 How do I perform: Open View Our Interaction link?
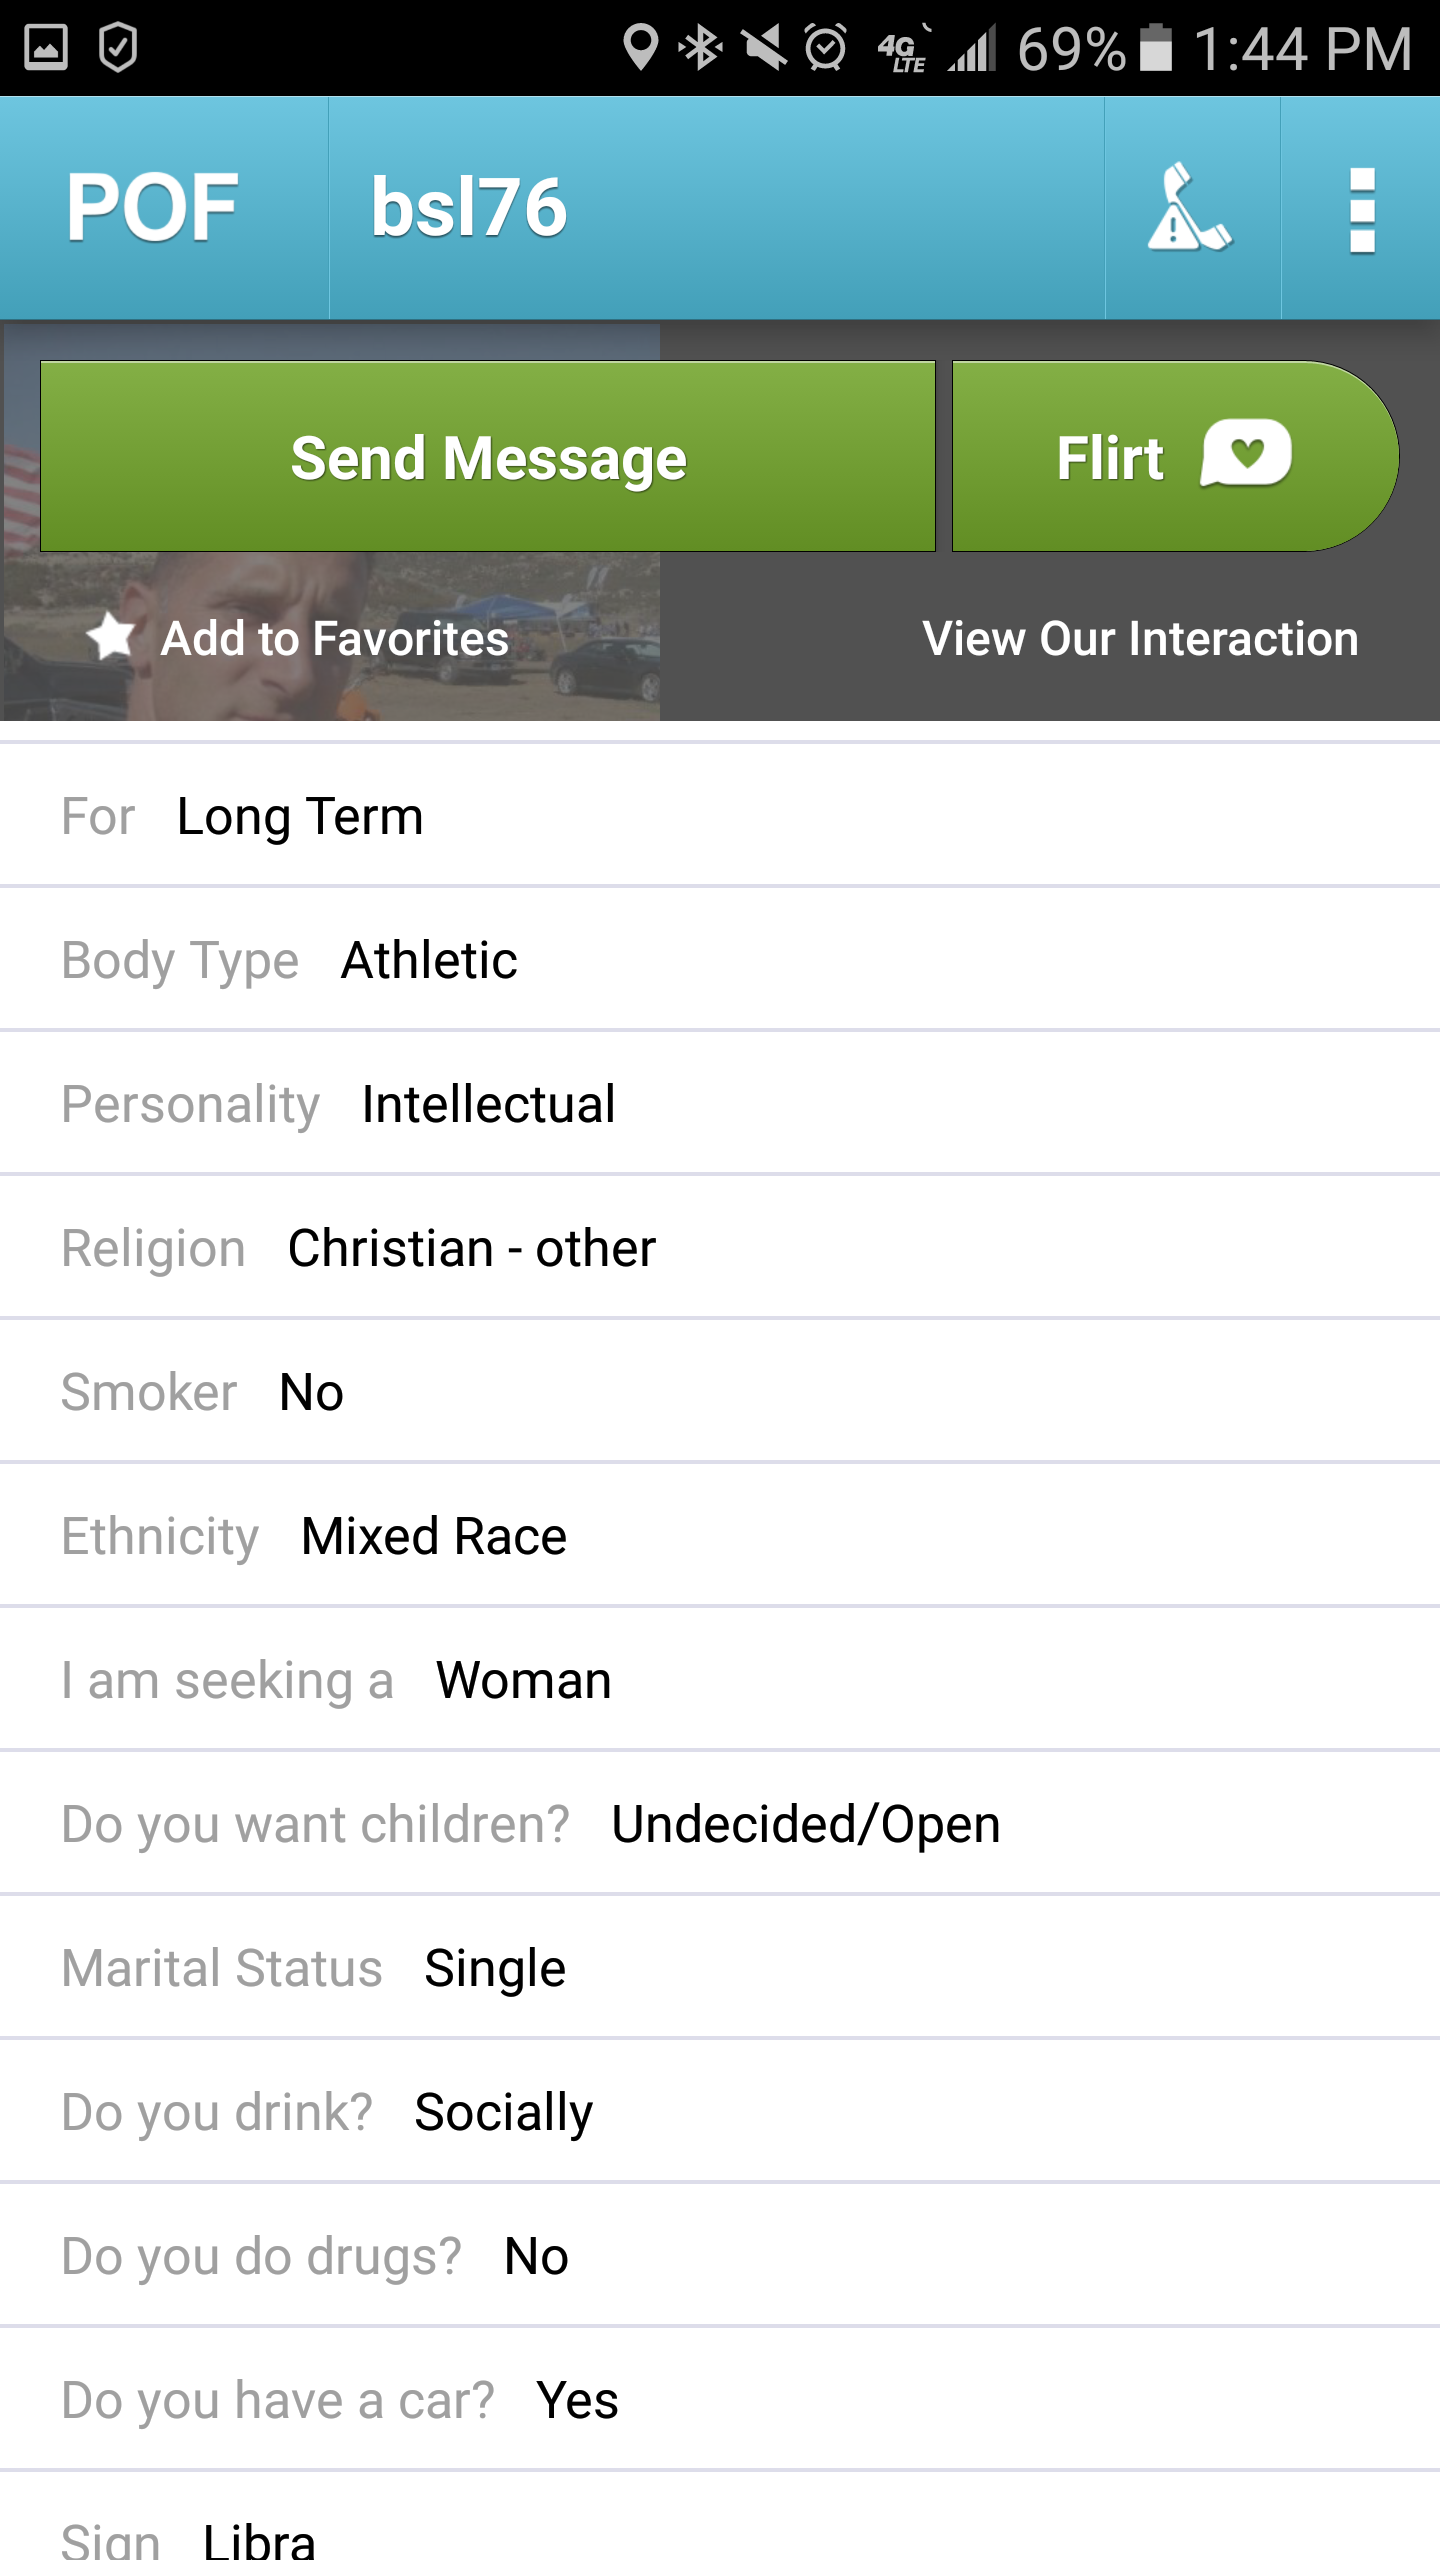point(1140,638)
